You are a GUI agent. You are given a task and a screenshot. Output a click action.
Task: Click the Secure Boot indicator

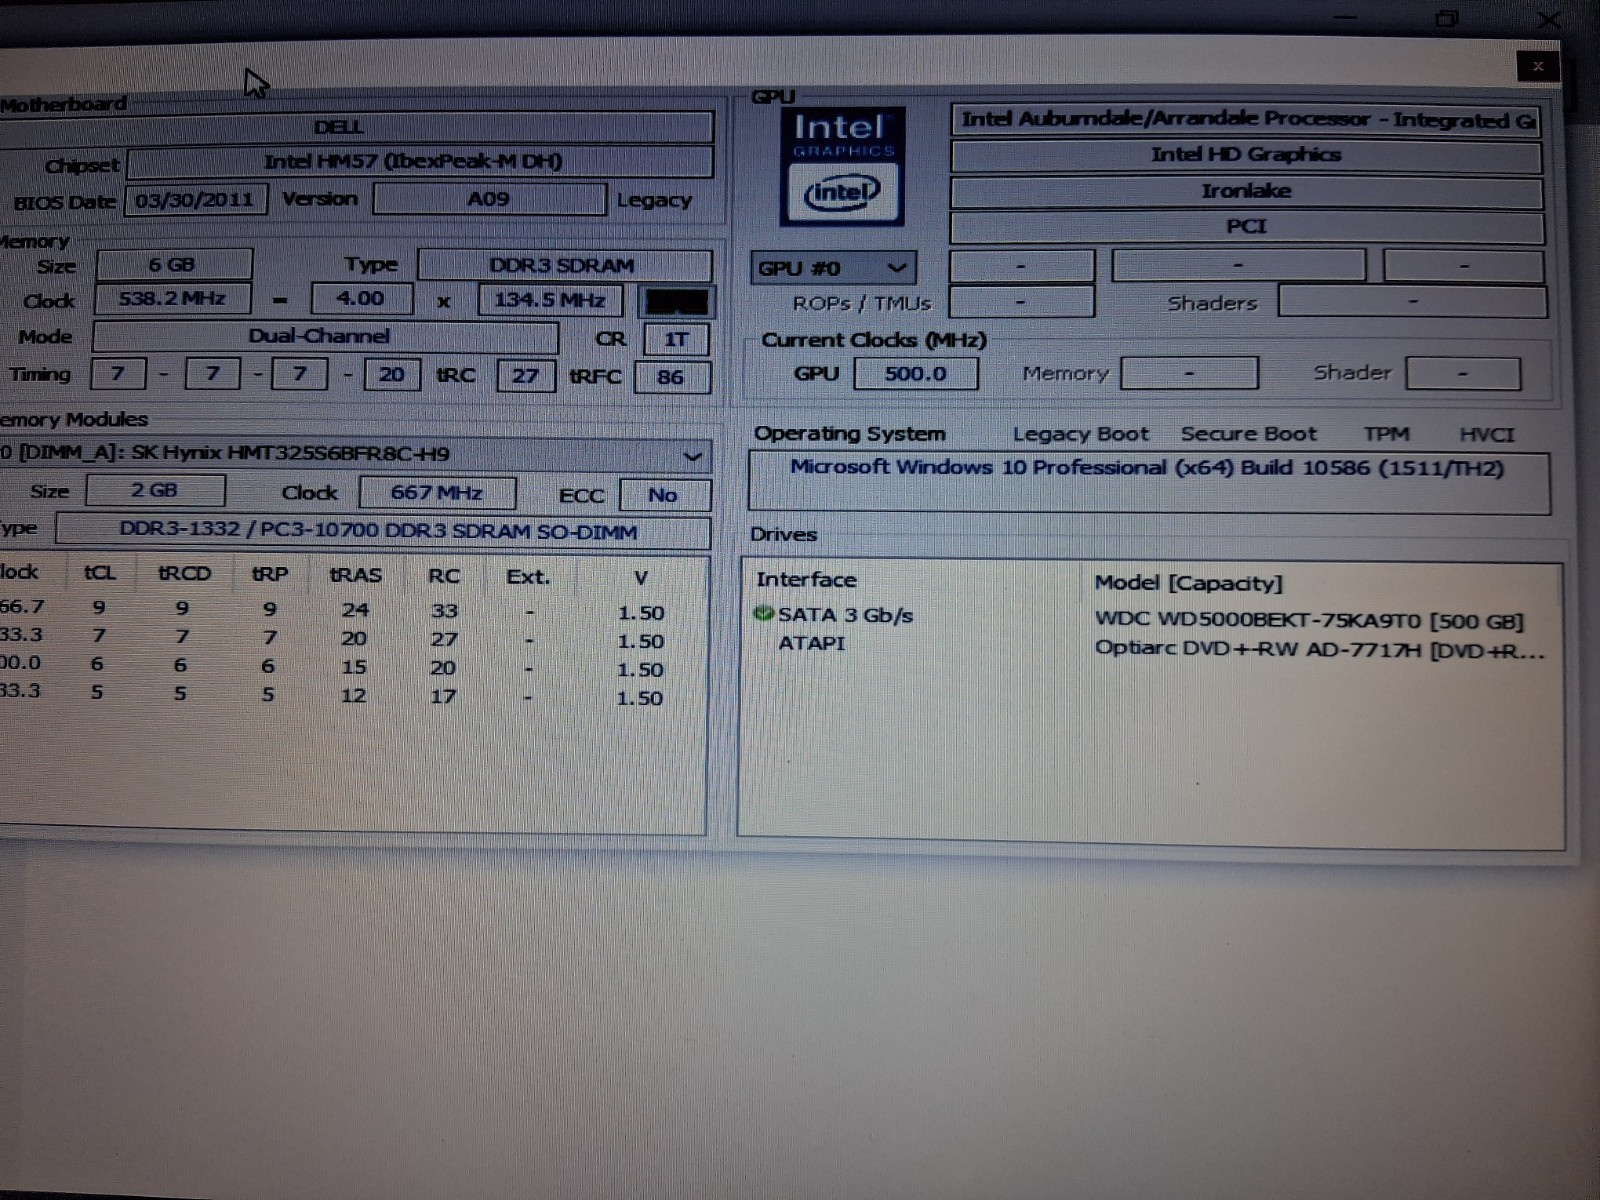[x=1249, y=434]
